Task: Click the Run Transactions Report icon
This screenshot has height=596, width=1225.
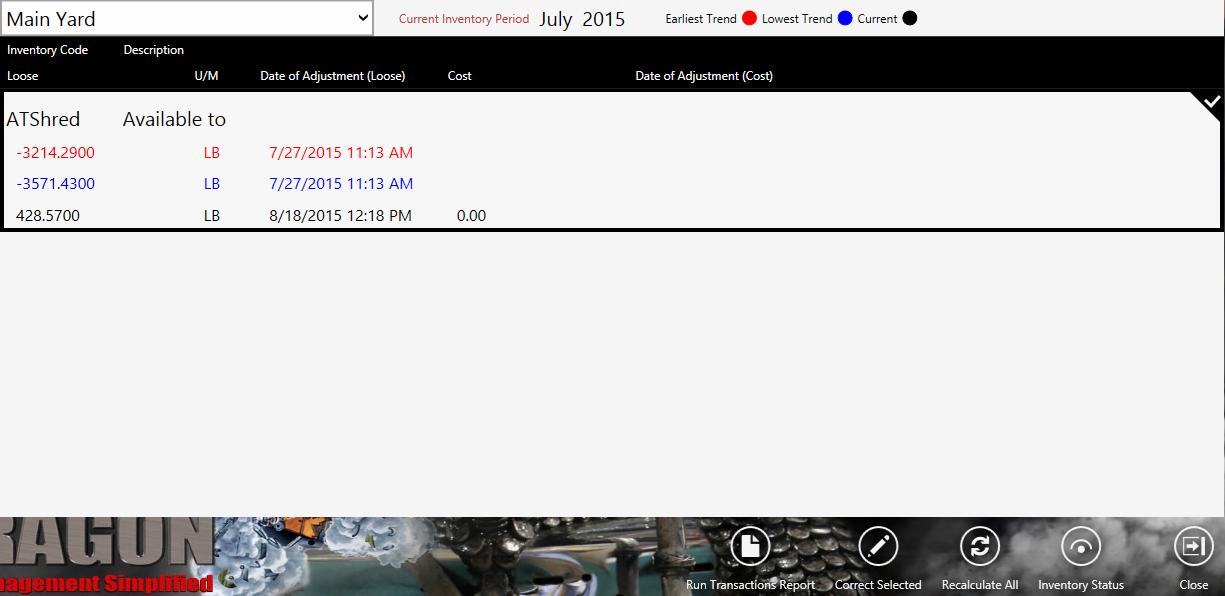Action: [x=751, y=546]
